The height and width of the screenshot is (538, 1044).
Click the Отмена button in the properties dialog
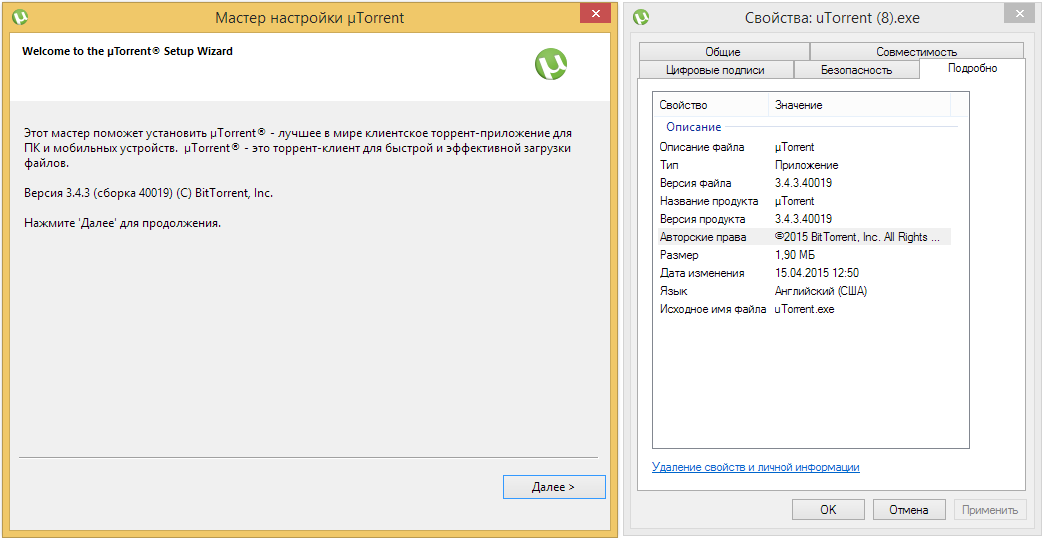point(909,510)
